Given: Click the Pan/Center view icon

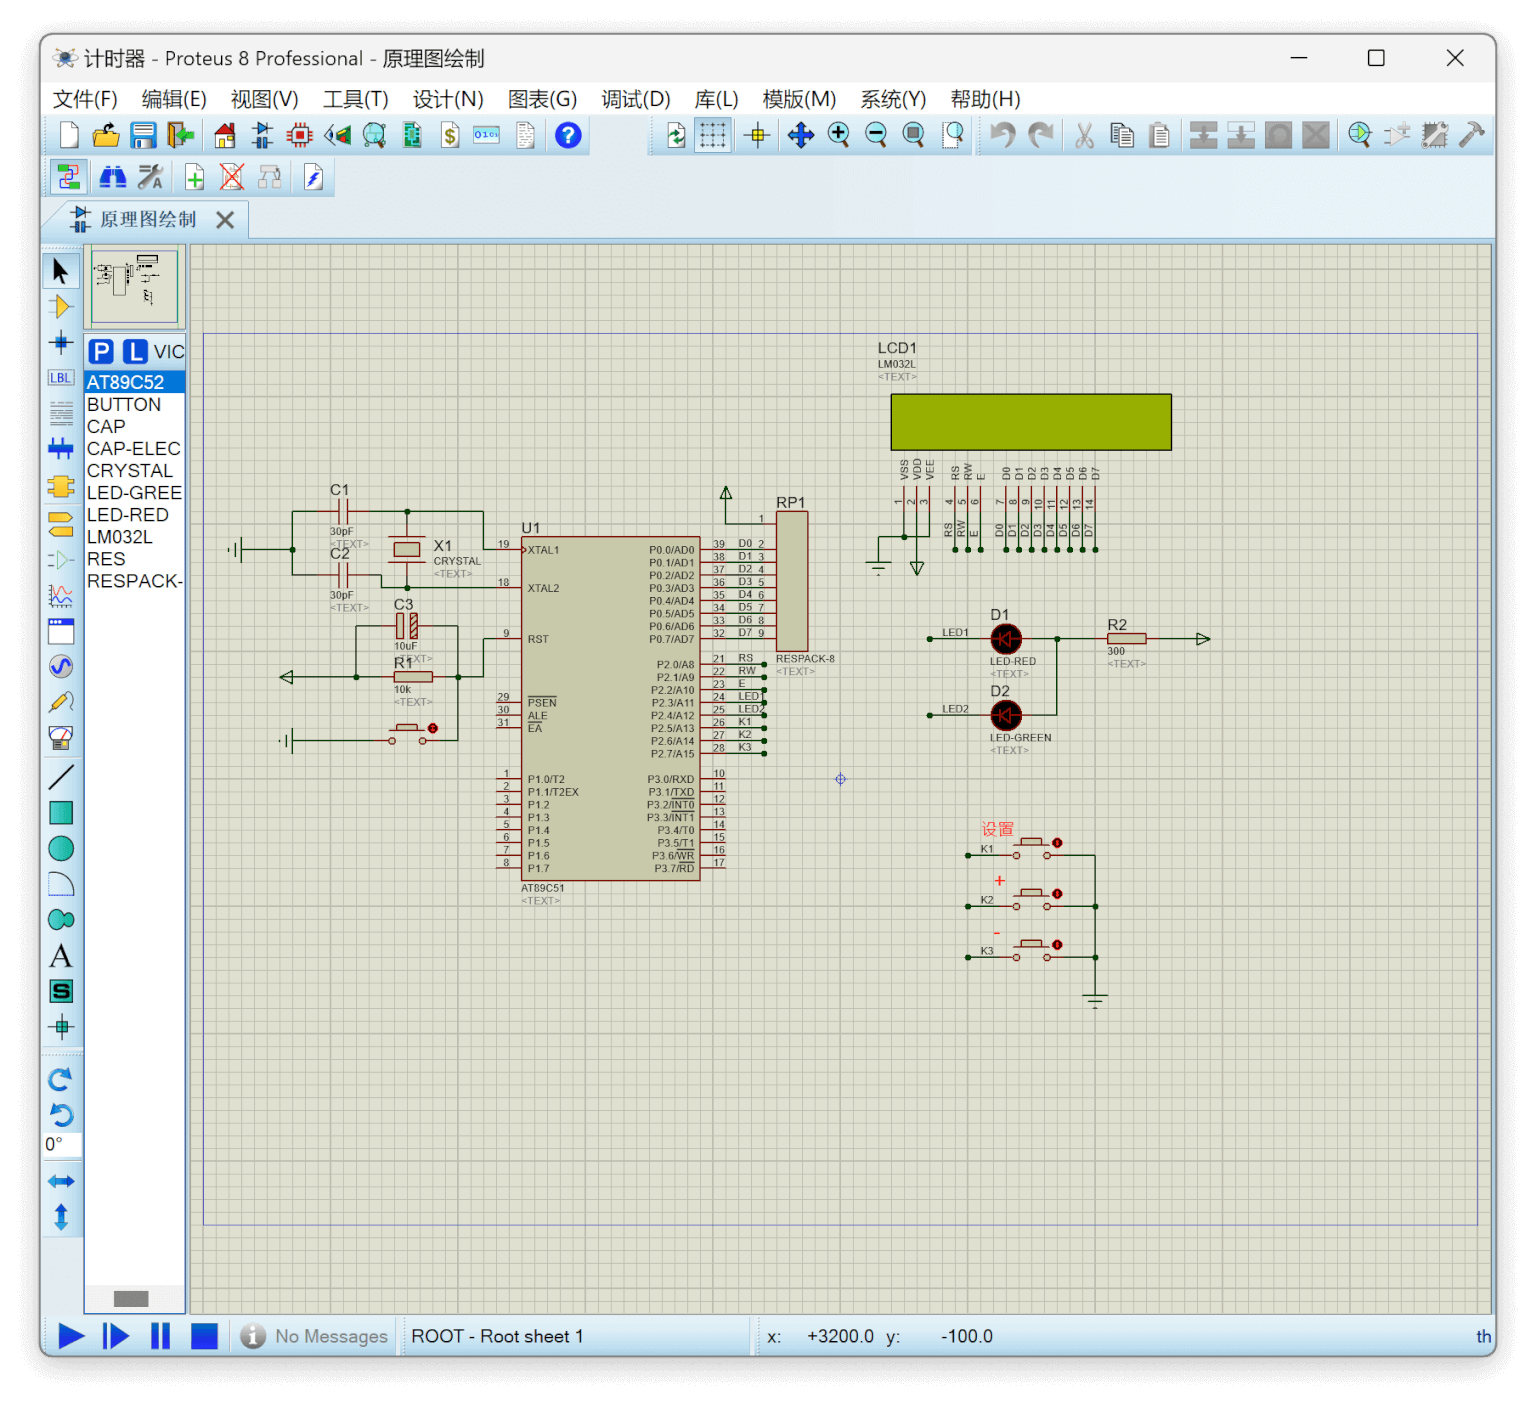Looking at the screenshot, I should (801, 135).
